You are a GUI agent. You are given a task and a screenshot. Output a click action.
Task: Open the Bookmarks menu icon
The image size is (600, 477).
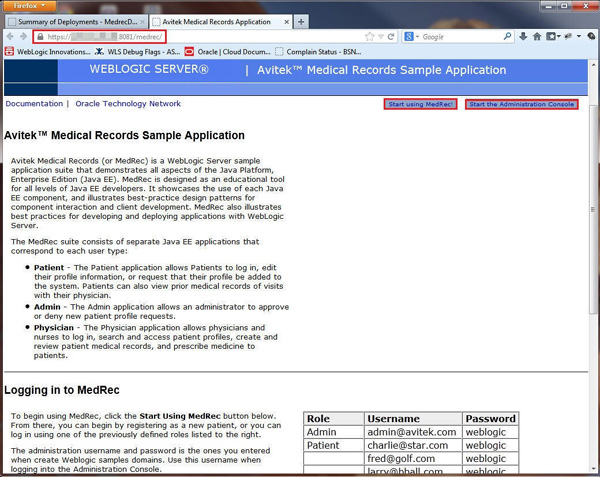[x=553, y=36]
